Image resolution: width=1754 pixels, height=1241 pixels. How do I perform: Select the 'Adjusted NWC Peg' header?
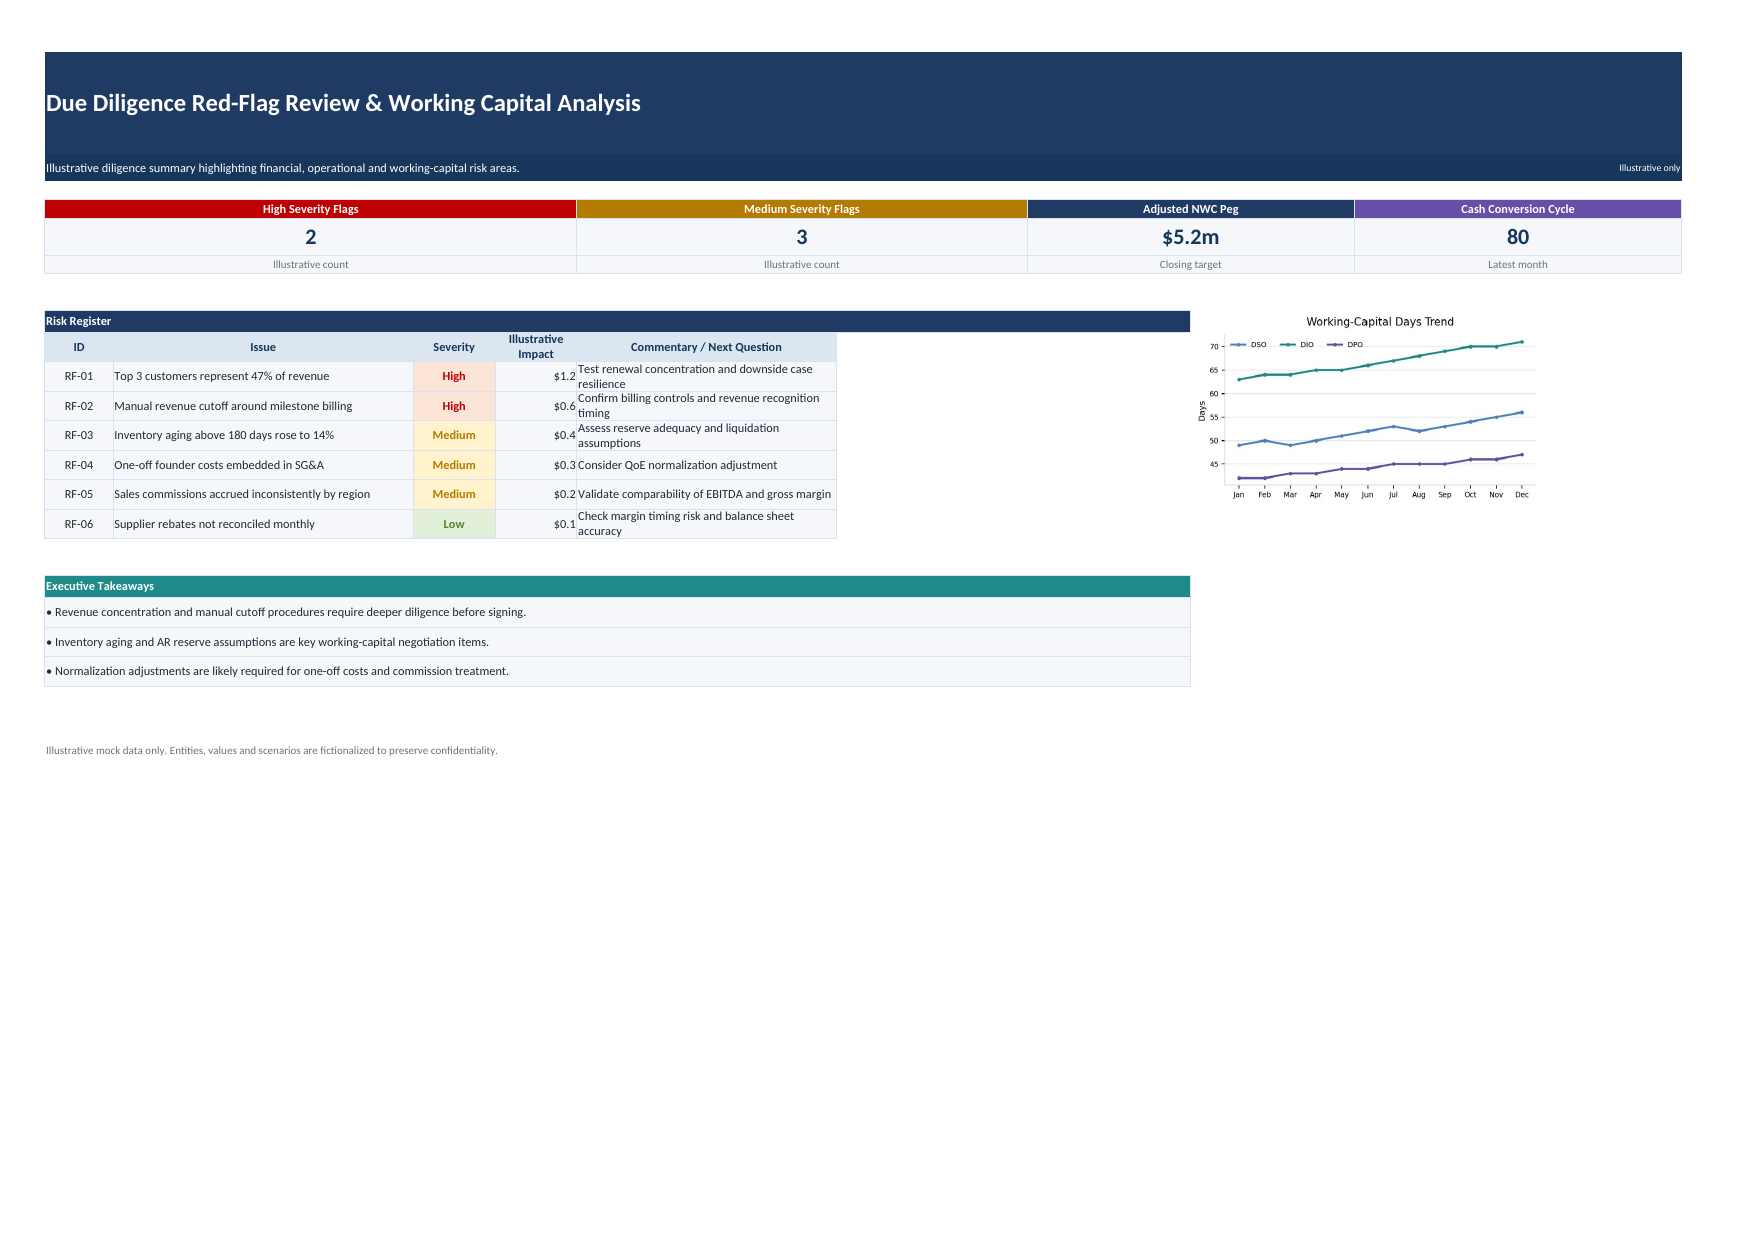pyautogui.click(x=1190, y=209)
